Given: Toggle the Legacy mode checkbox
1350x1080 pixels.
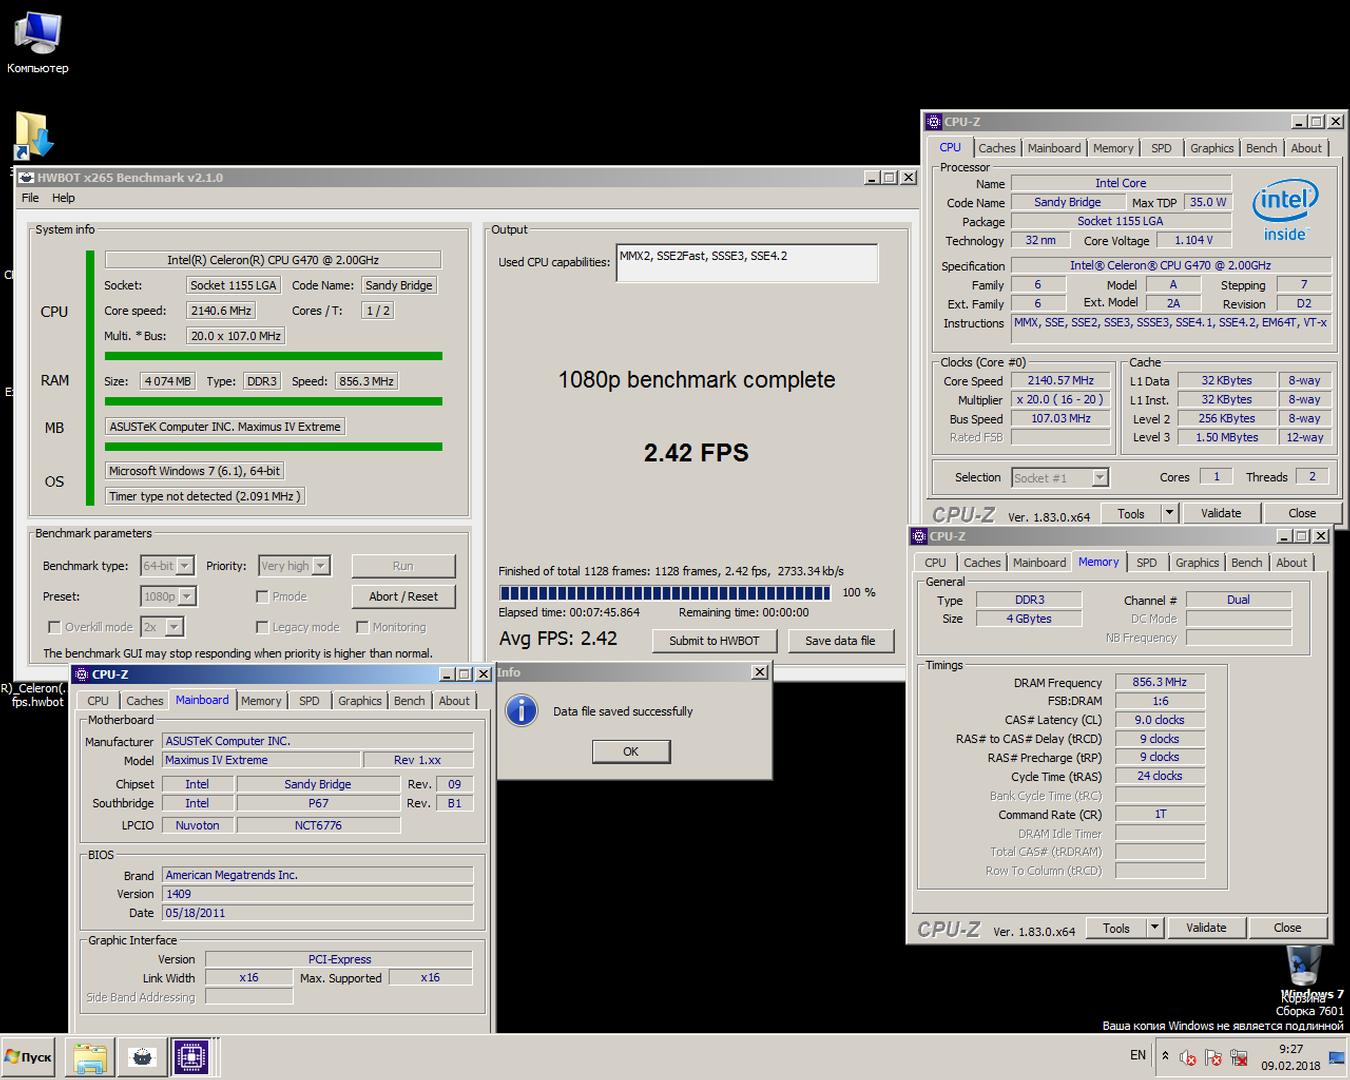Looking at the screenshot, I should [x=262, y=627].
